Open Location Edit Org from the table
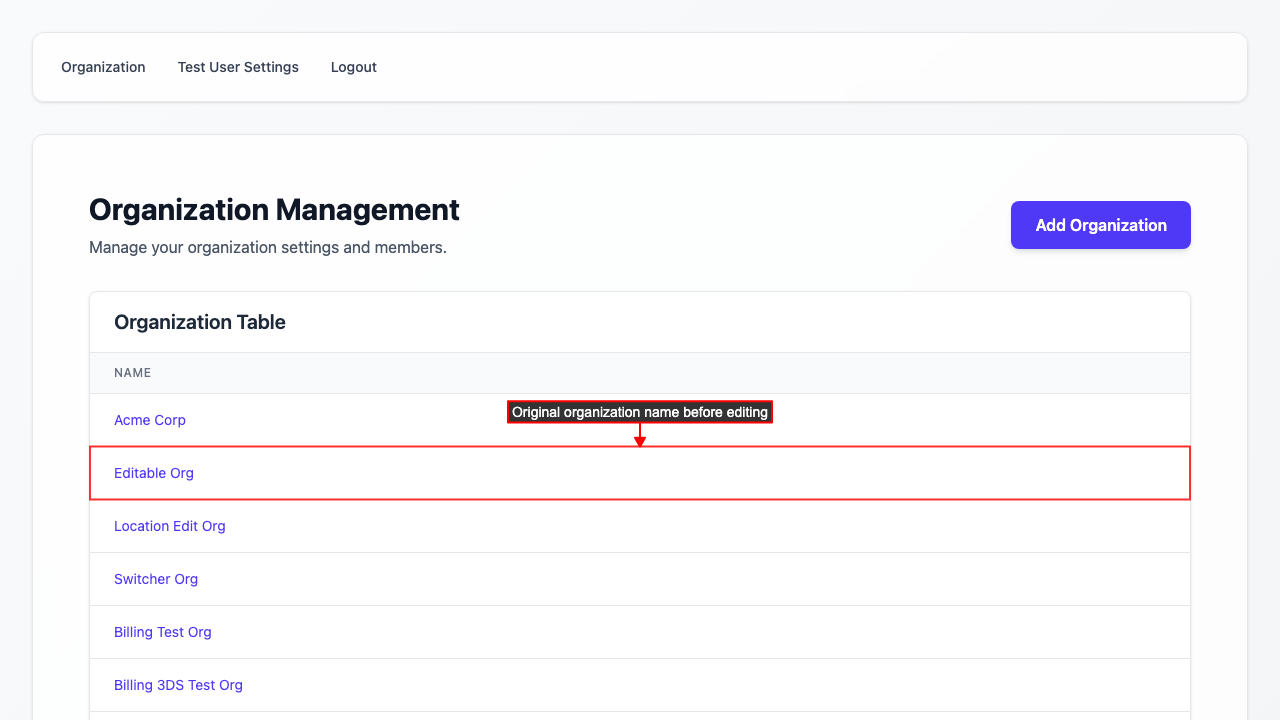1280x720 pixels. click(170, 526)
